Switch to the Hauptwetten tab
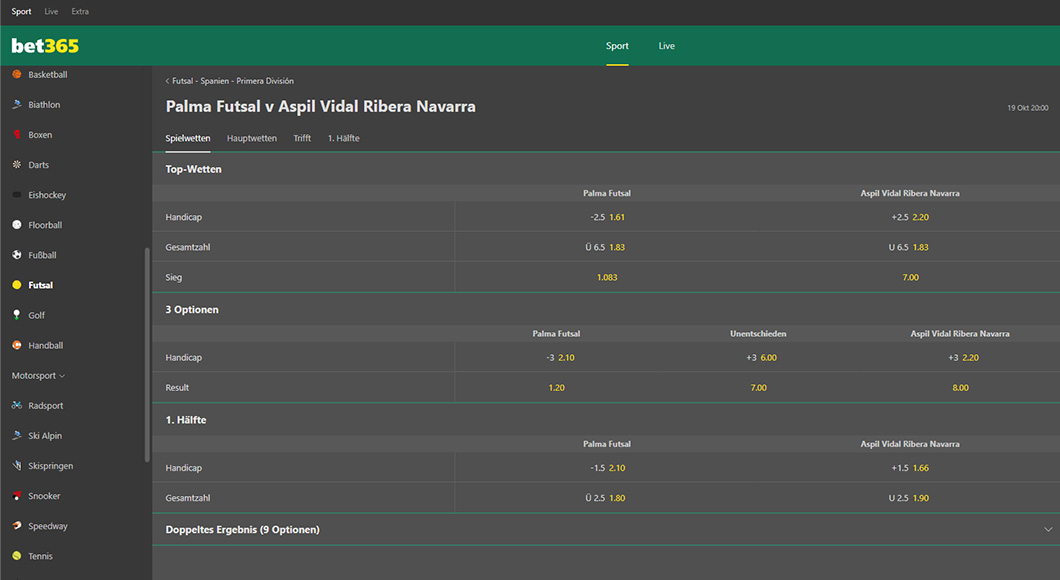The height and width of the screenshot is (580, 1060). pos(251,138)
